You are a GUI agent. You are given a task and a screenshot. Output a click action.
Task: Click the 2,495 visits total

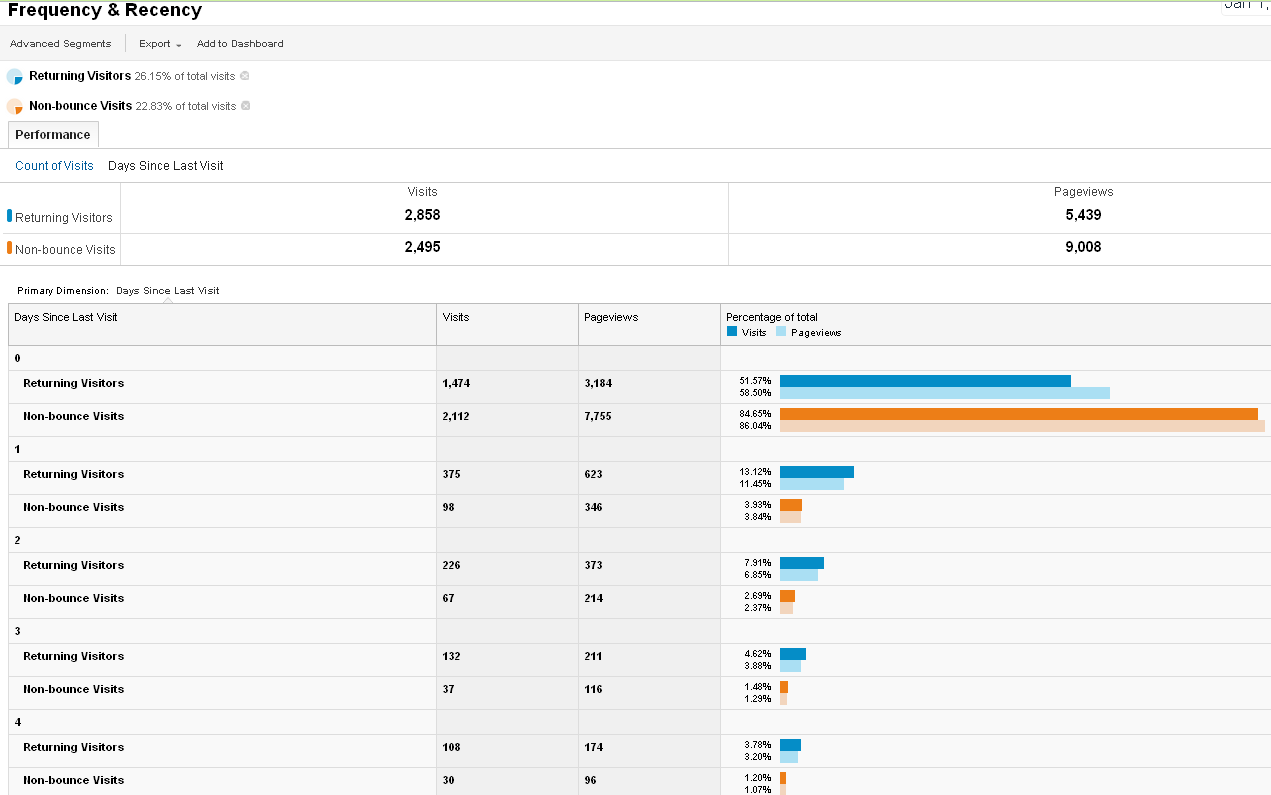pyautogui.click(x=422, y=247)
